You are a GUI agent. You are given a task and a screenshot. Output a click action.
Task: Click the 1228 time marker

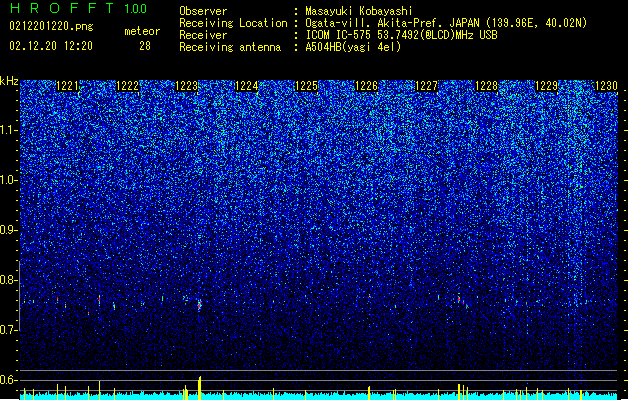[x=486, y=86]
